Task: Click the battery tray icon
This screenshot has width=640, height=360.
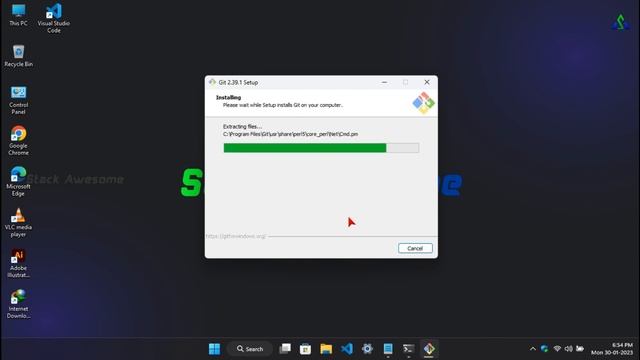Action: [x=580, y=349]
